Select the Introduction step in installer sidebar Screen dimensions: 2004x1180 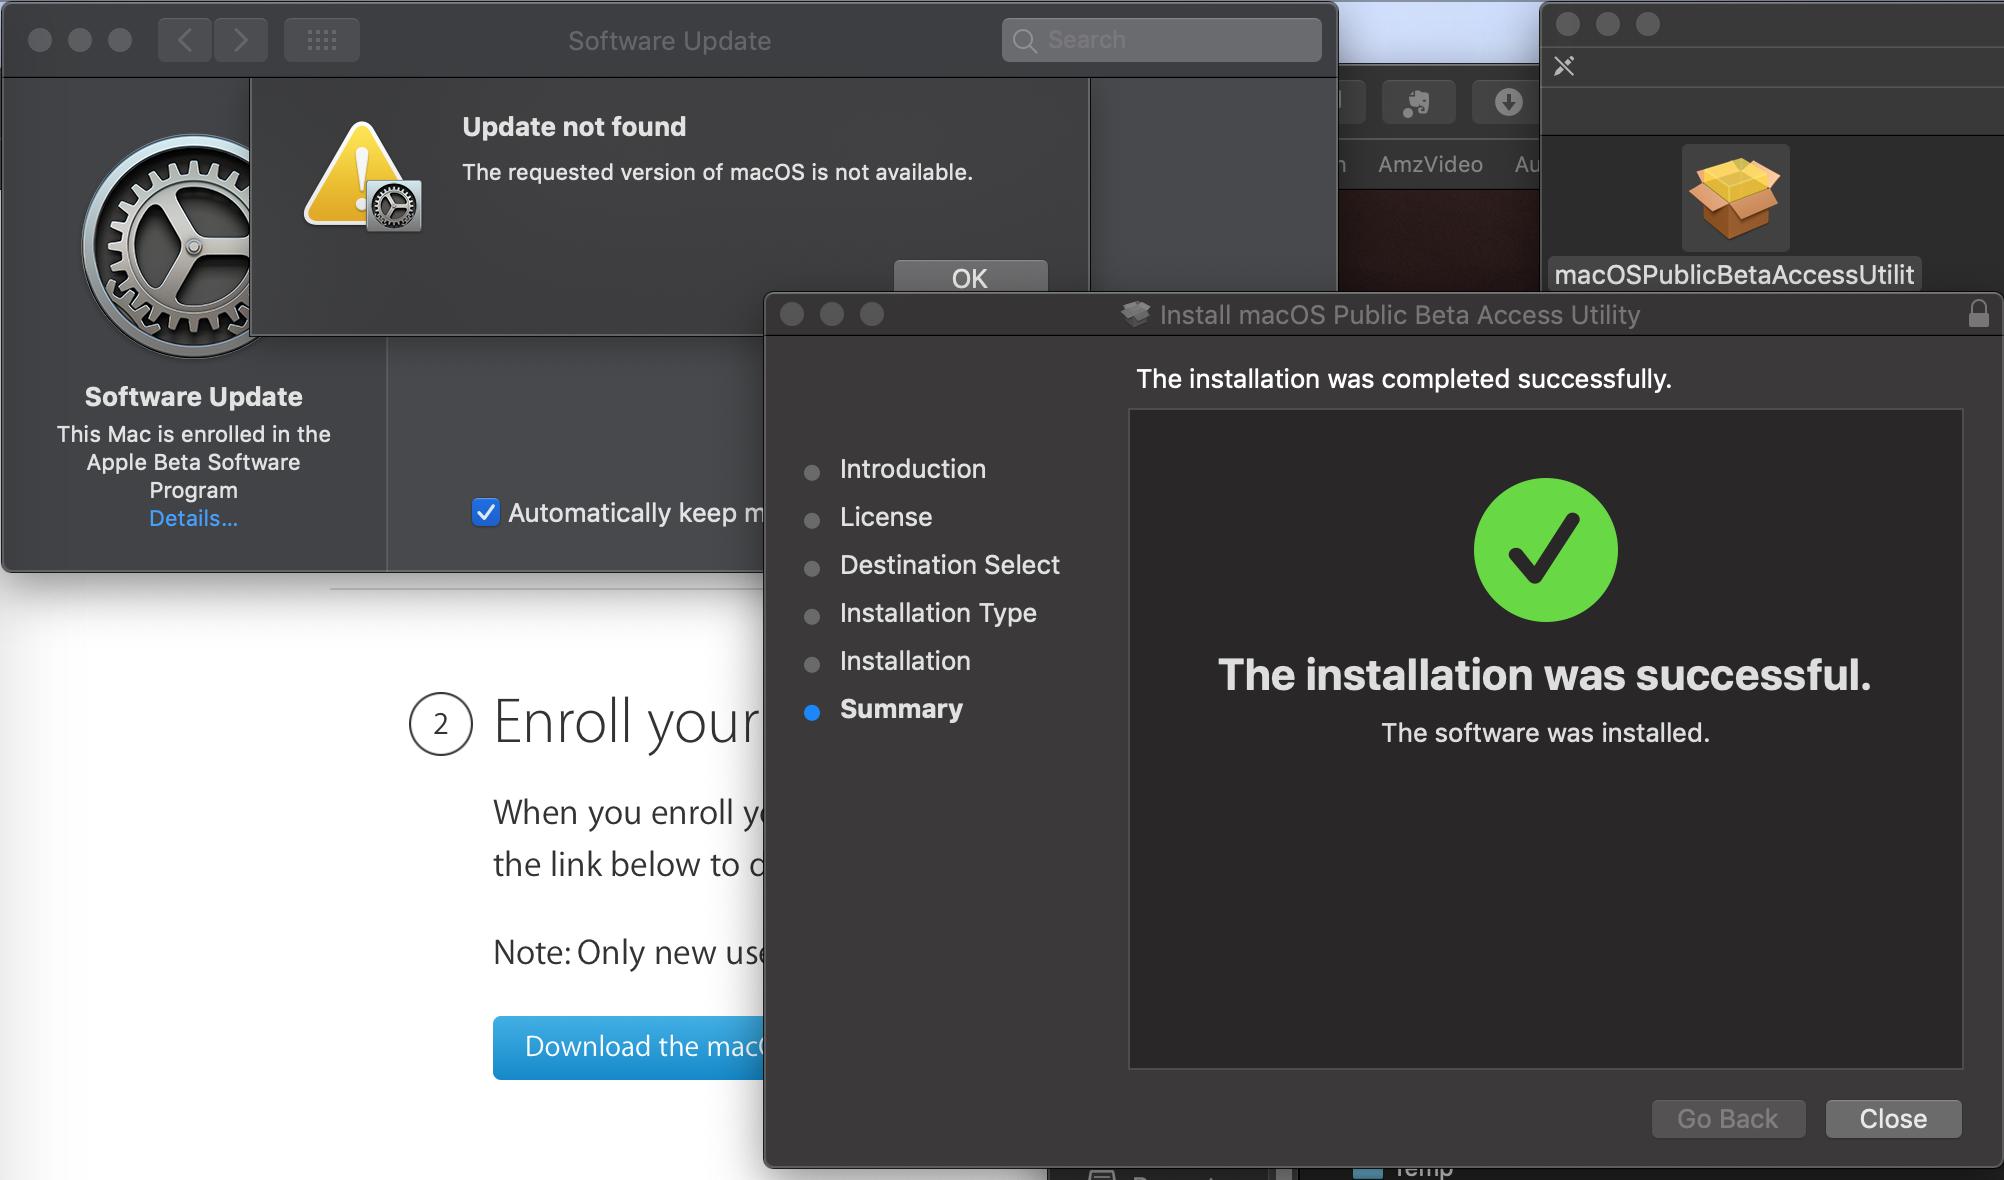point(912,468)
